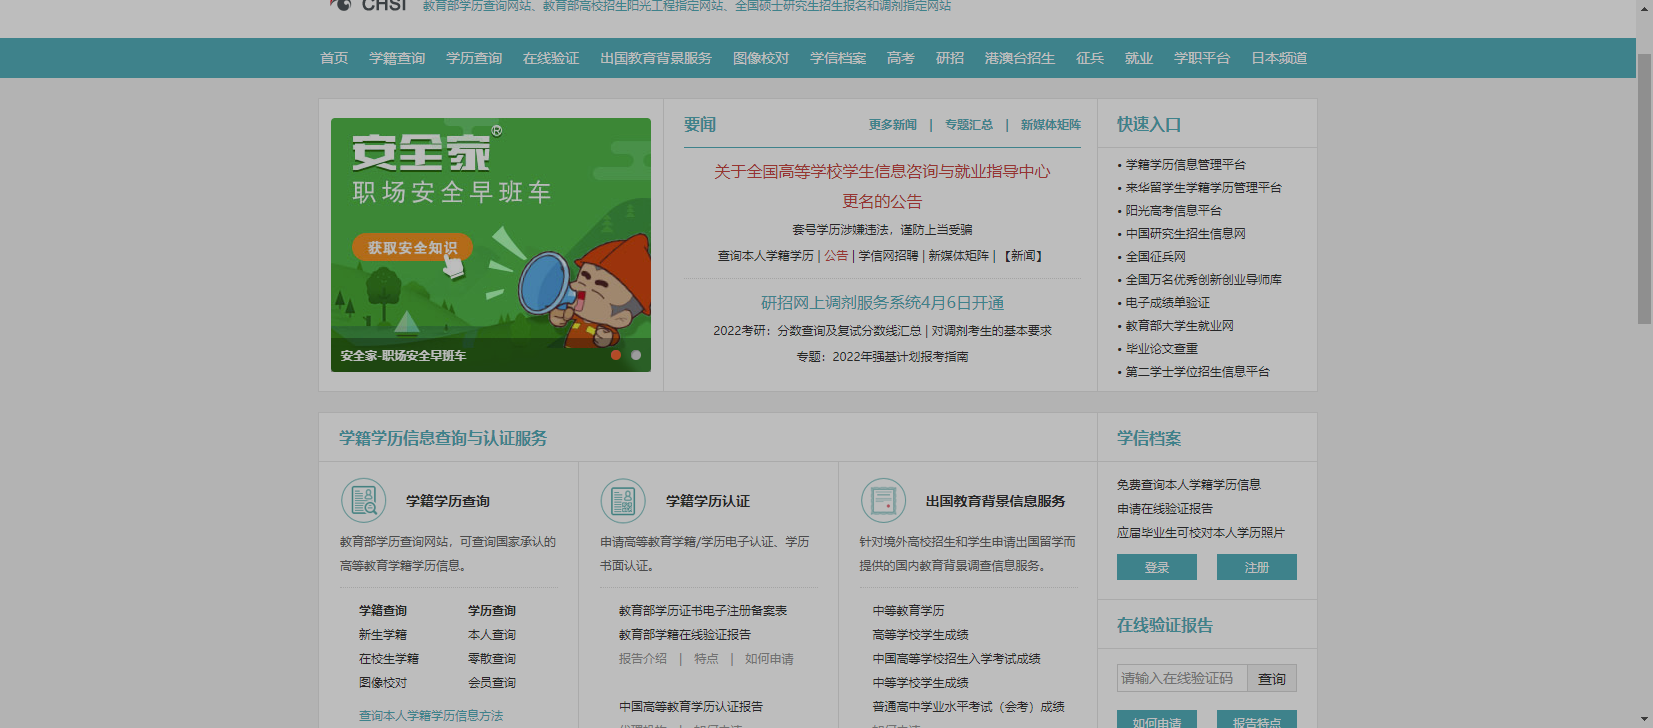The height and width of the screenshot is (728, 1653).
Task: Open the 高等学校学生成绩 link
Action: pyautogui.click(x=921, y=635)
